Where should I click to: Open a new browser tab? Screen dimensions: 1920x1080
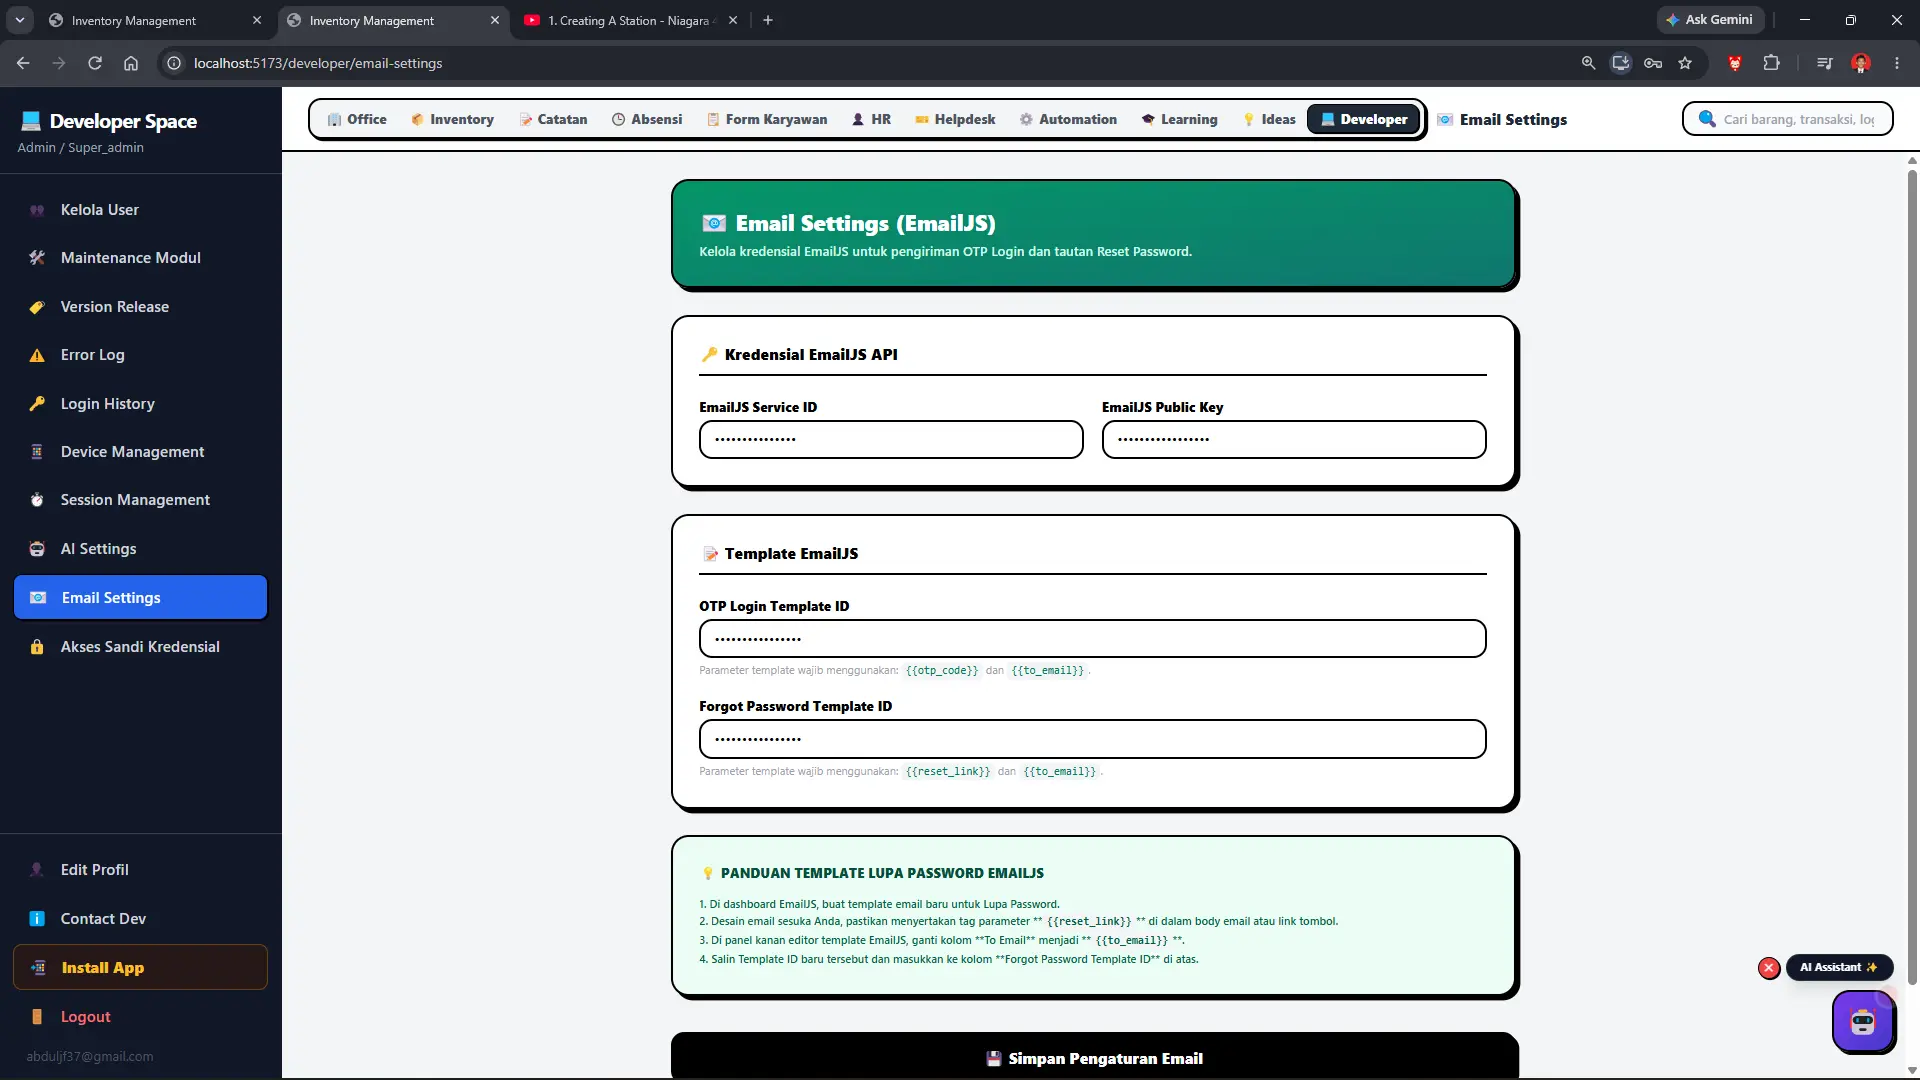(x=768, y=20)
